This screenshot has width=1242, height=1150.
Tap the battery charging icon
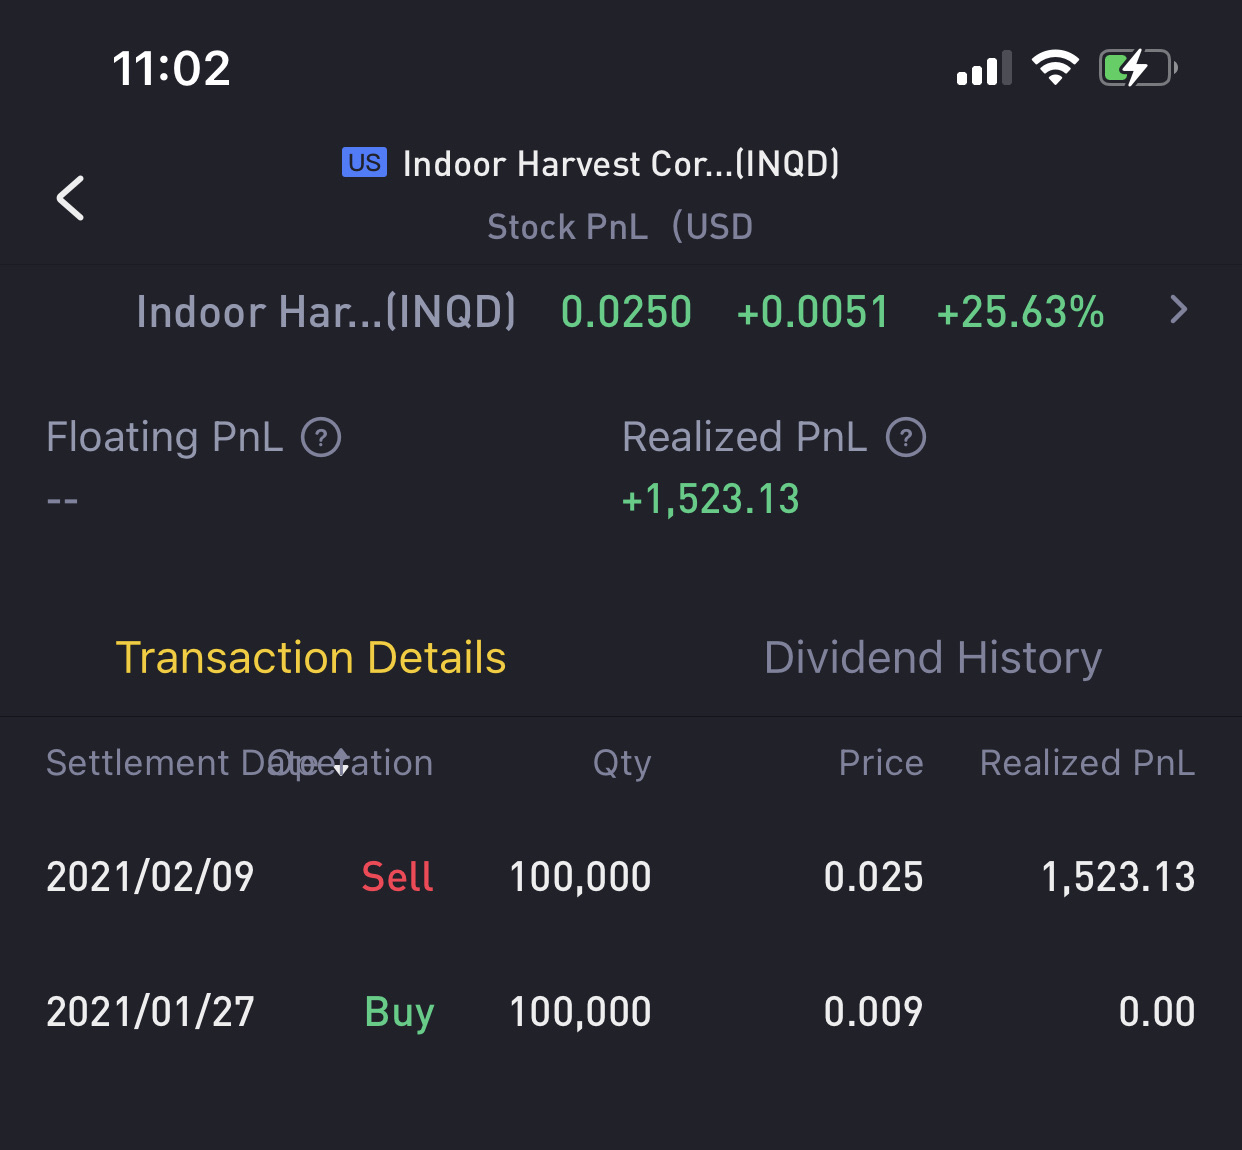[1138, 68]
